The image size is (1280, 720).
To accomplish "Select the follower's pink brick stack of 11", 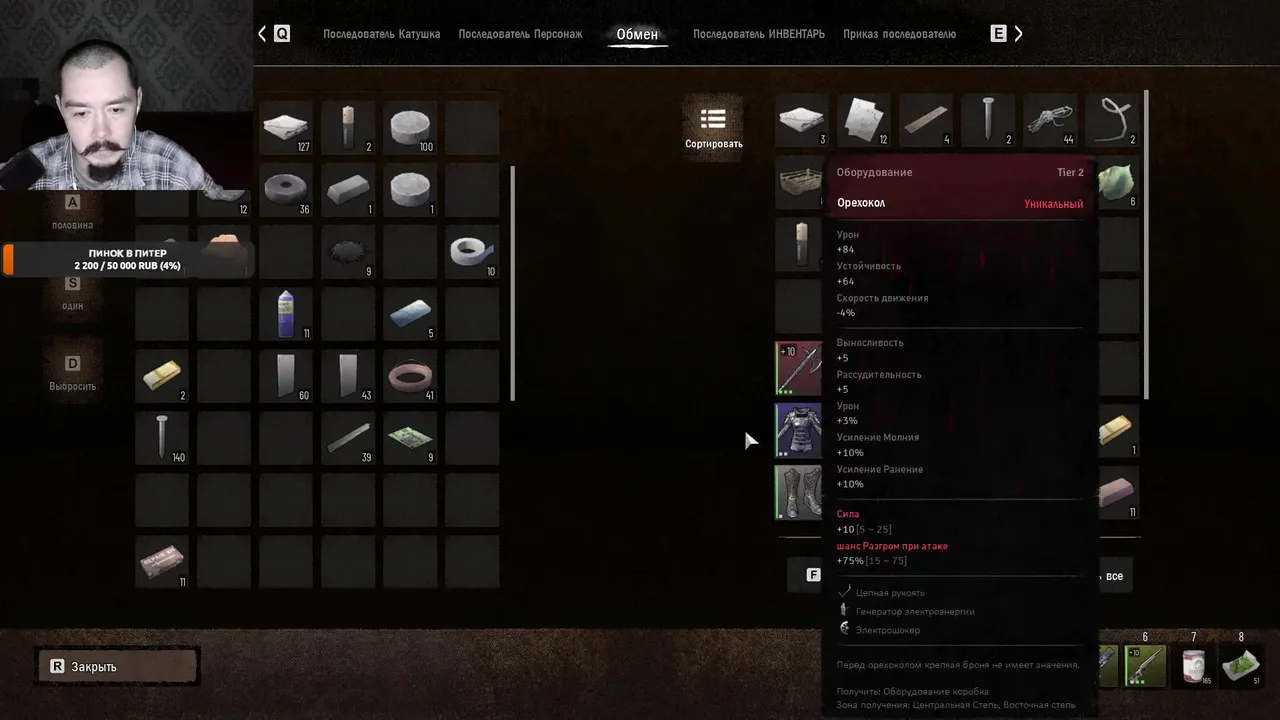I will click(x=1118, y=492).
